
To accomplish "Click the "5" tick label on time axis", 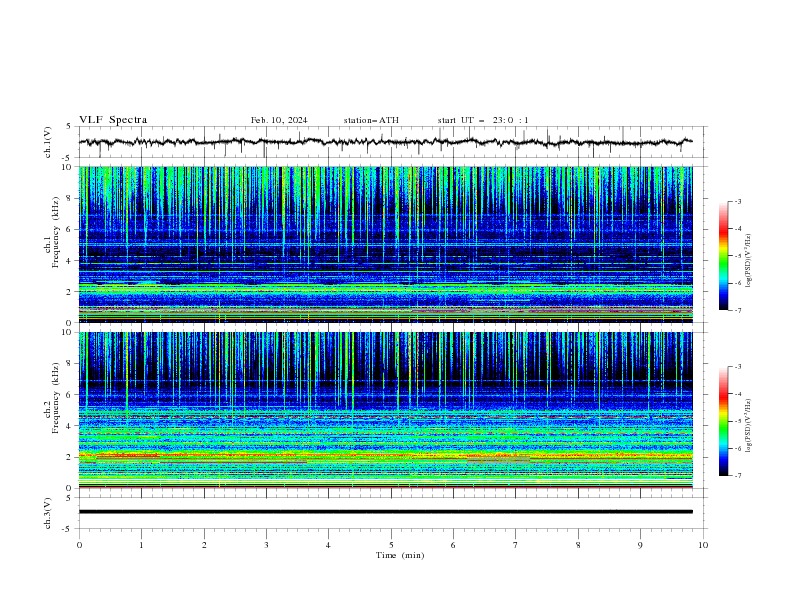I will (391, 545).
